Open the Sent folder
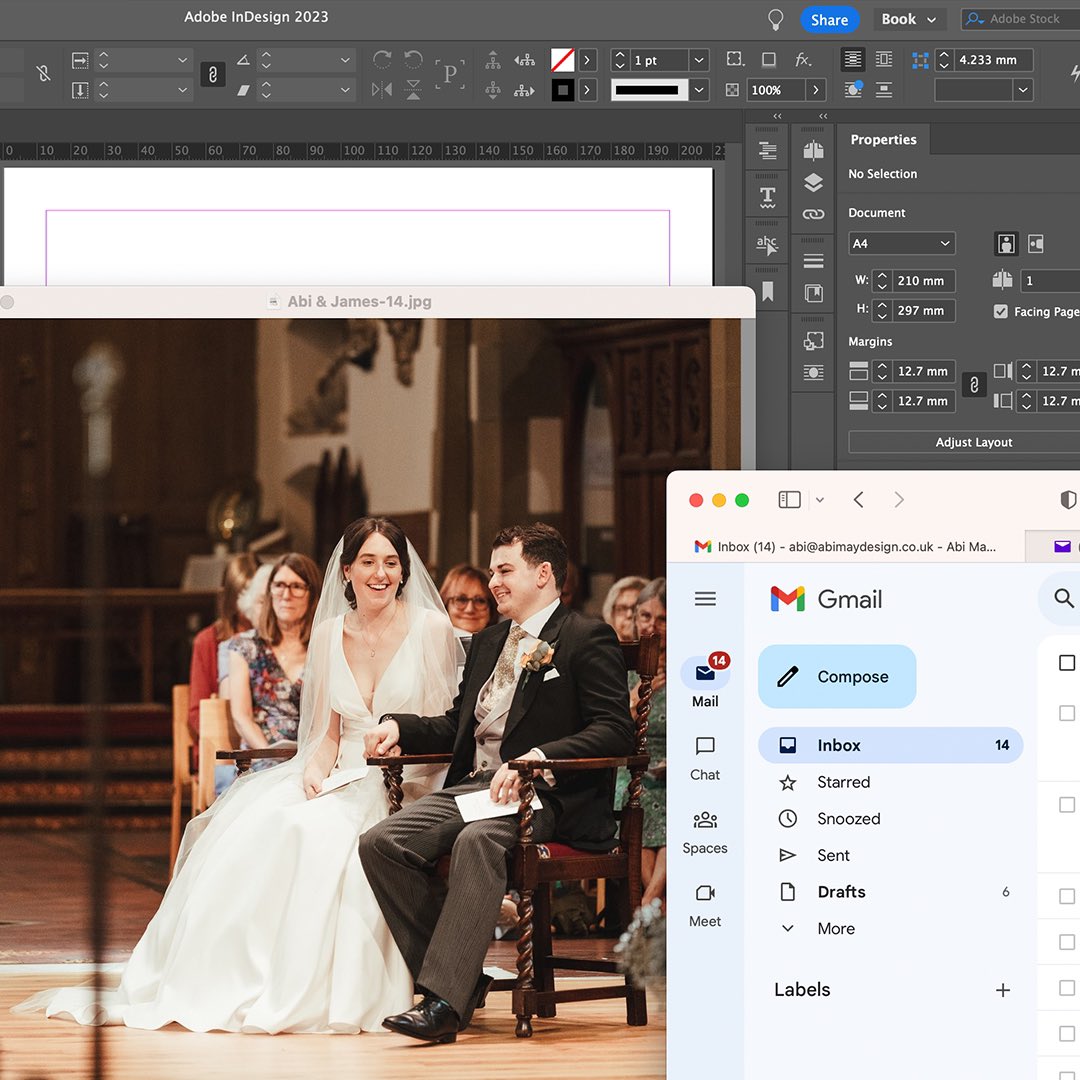Image resolution: width=1080 pixels, height=1080 pixels. [891, 855]
